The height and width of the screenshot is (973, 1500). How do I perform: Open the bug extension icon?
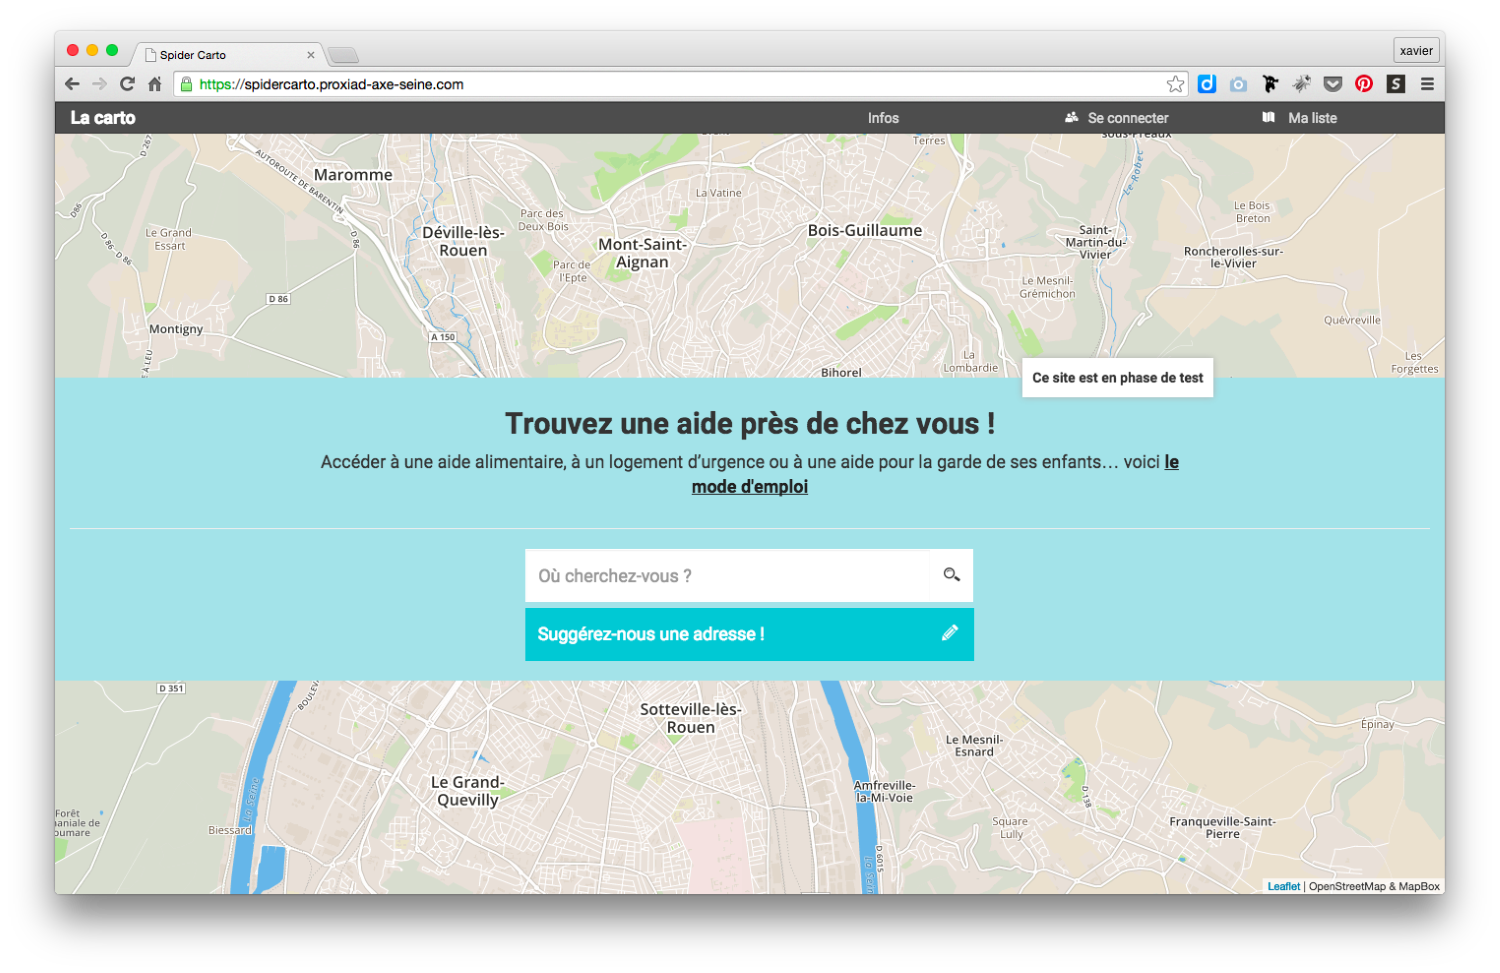(1301, 84)
